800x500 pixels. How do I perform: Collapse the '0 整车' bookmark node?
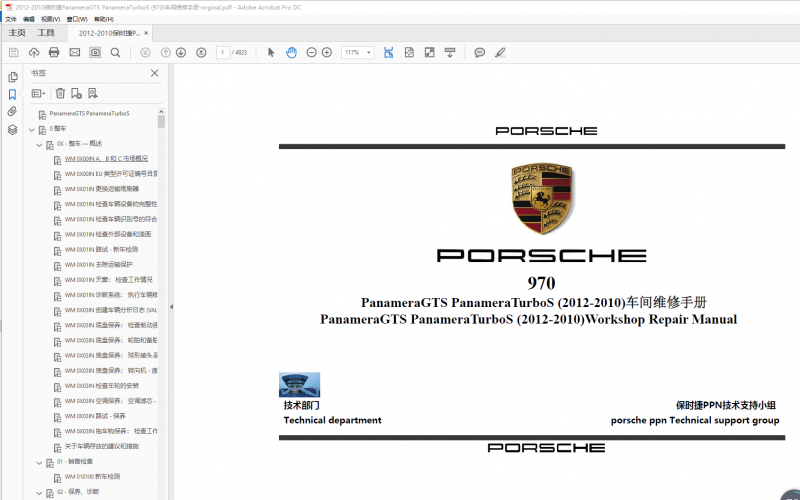pyautogui.click(x=32, y=130)
